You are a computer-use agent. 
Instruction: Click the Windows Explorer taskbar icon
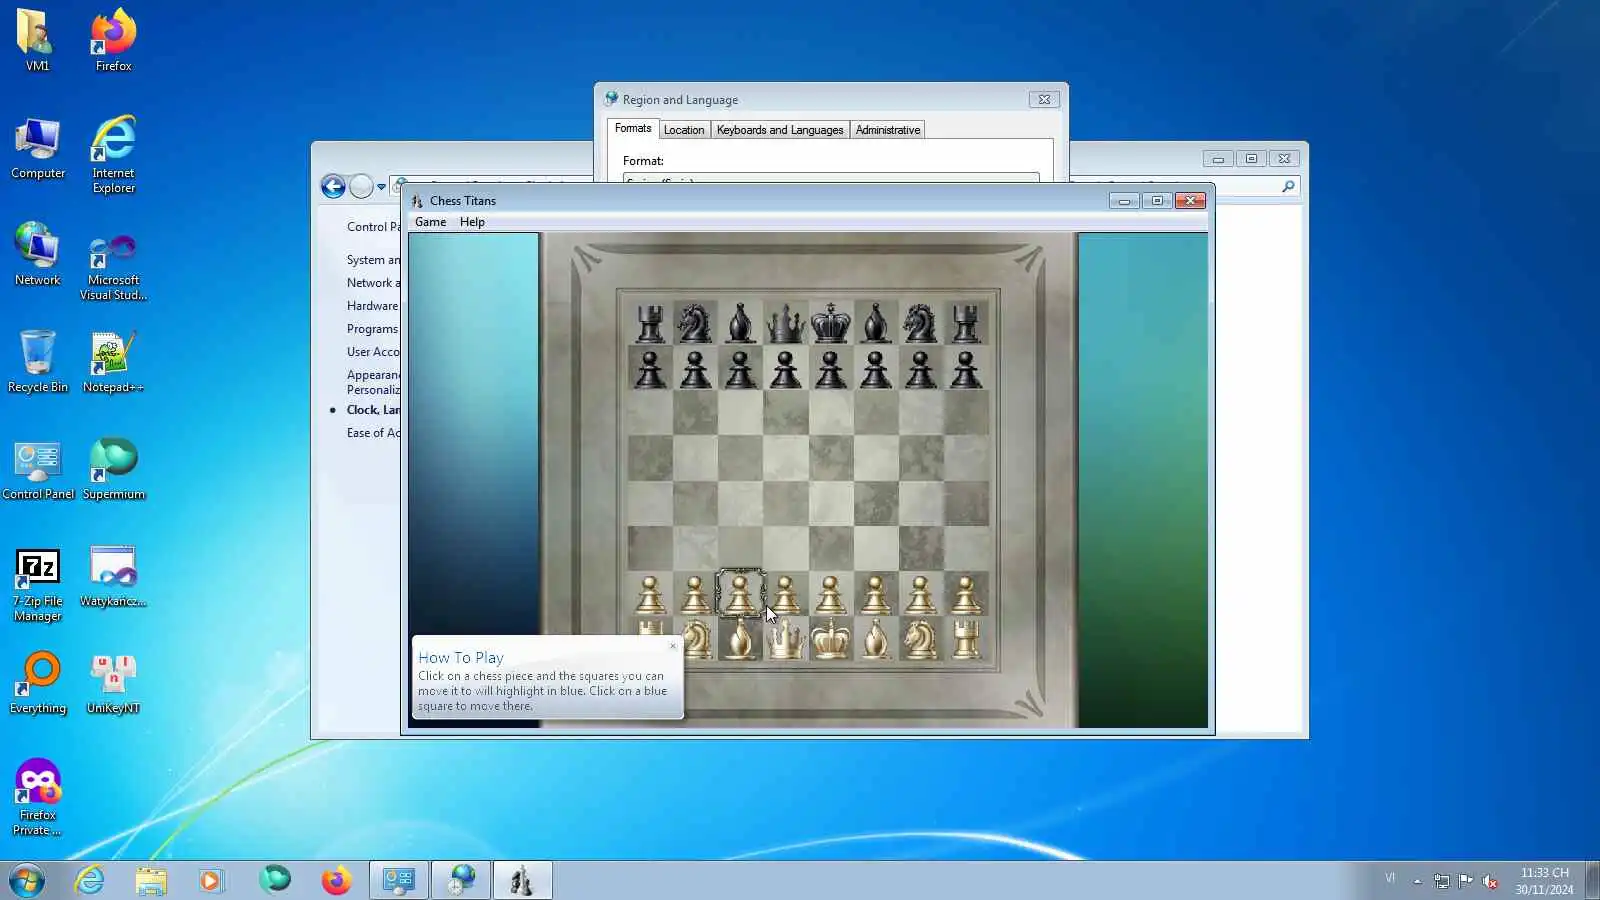pos(151,881)
